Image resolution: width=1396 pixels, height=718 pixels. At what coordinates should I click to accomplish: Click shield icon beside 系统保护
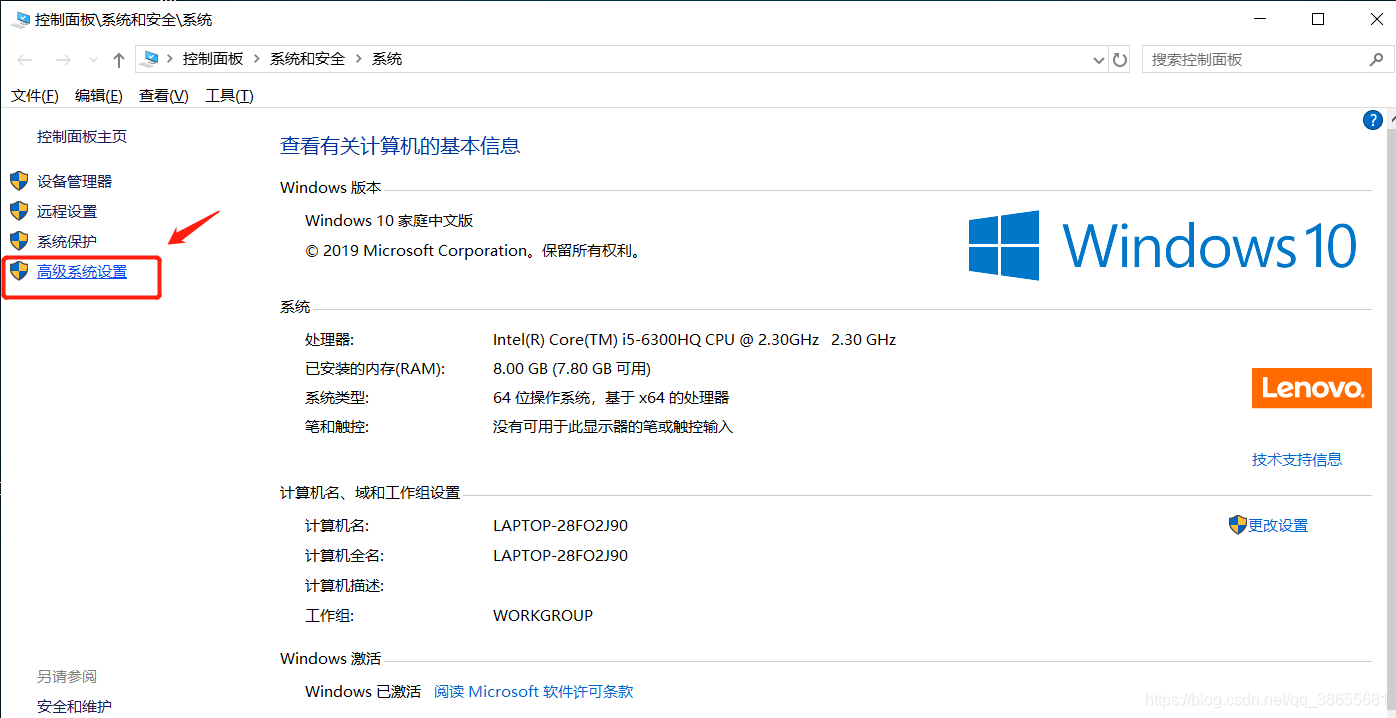(x=19, y=241)
